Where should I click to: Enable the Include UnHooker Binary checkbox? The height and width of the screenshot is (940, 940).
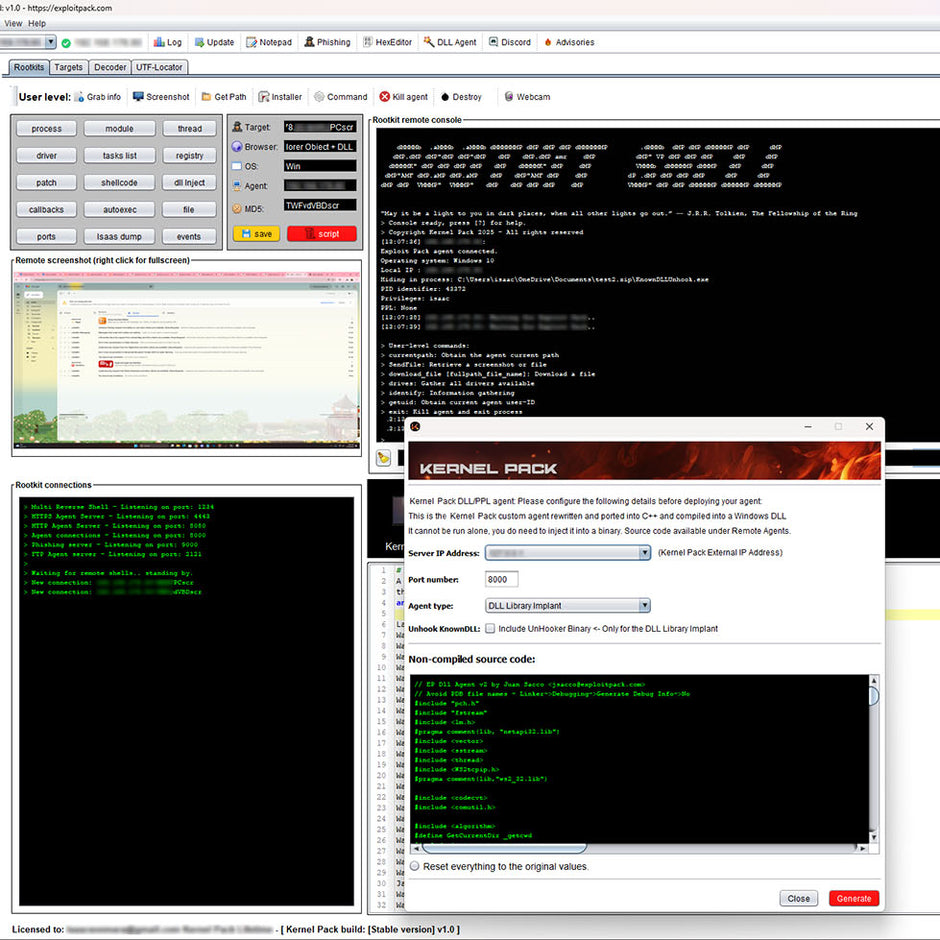point(489,629)
